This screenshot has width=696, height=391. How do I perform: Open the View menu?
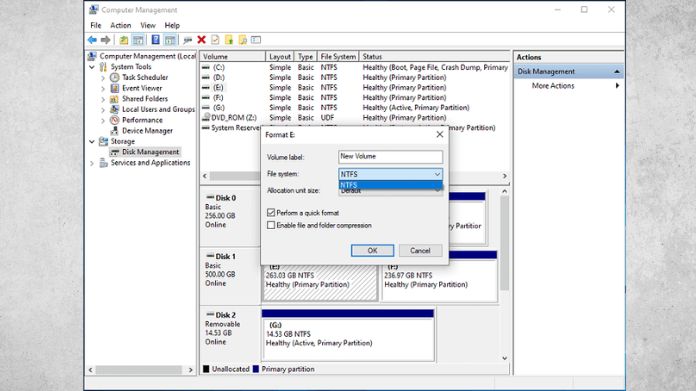148,25
